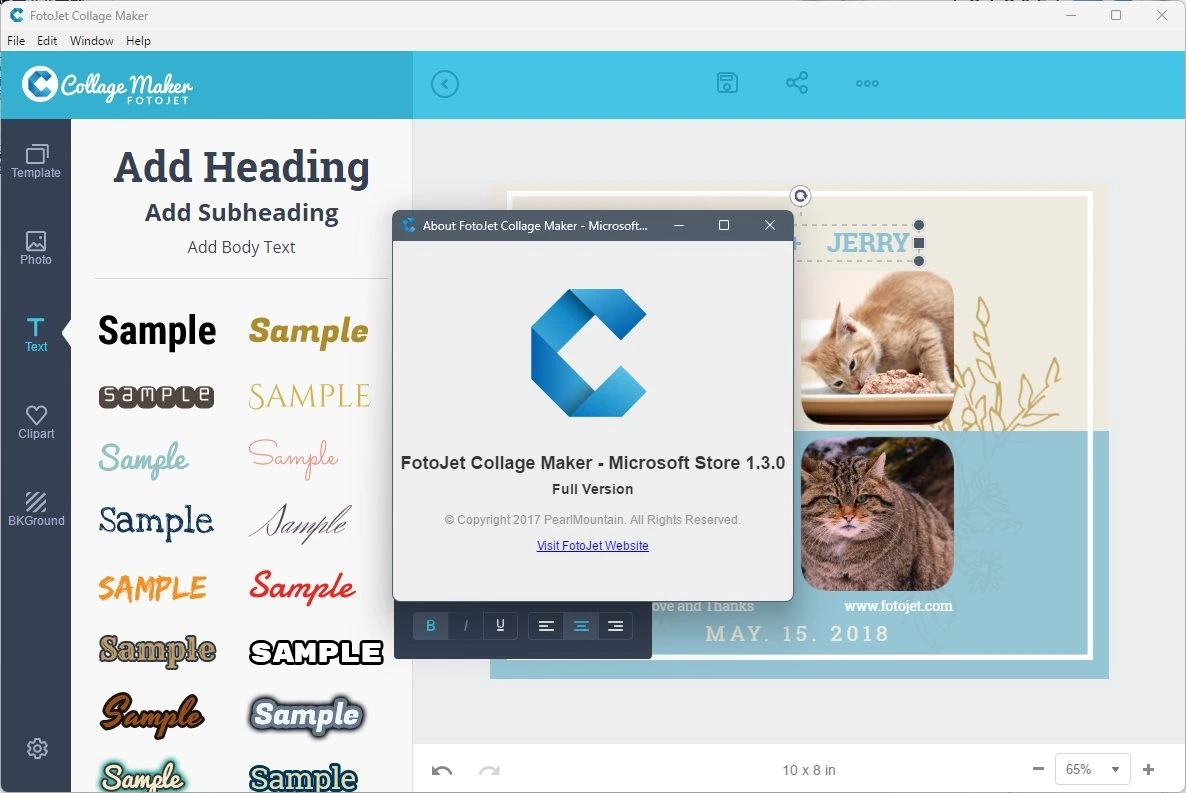
Task: Pick the black bold Sample text style
Action: tap(157, 331)
